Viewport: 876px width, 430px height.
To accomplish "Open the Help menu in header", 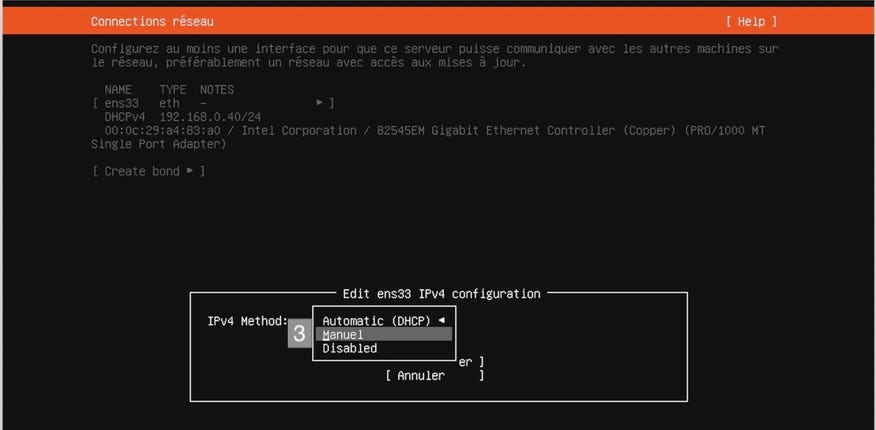I will tap(750, 21).
